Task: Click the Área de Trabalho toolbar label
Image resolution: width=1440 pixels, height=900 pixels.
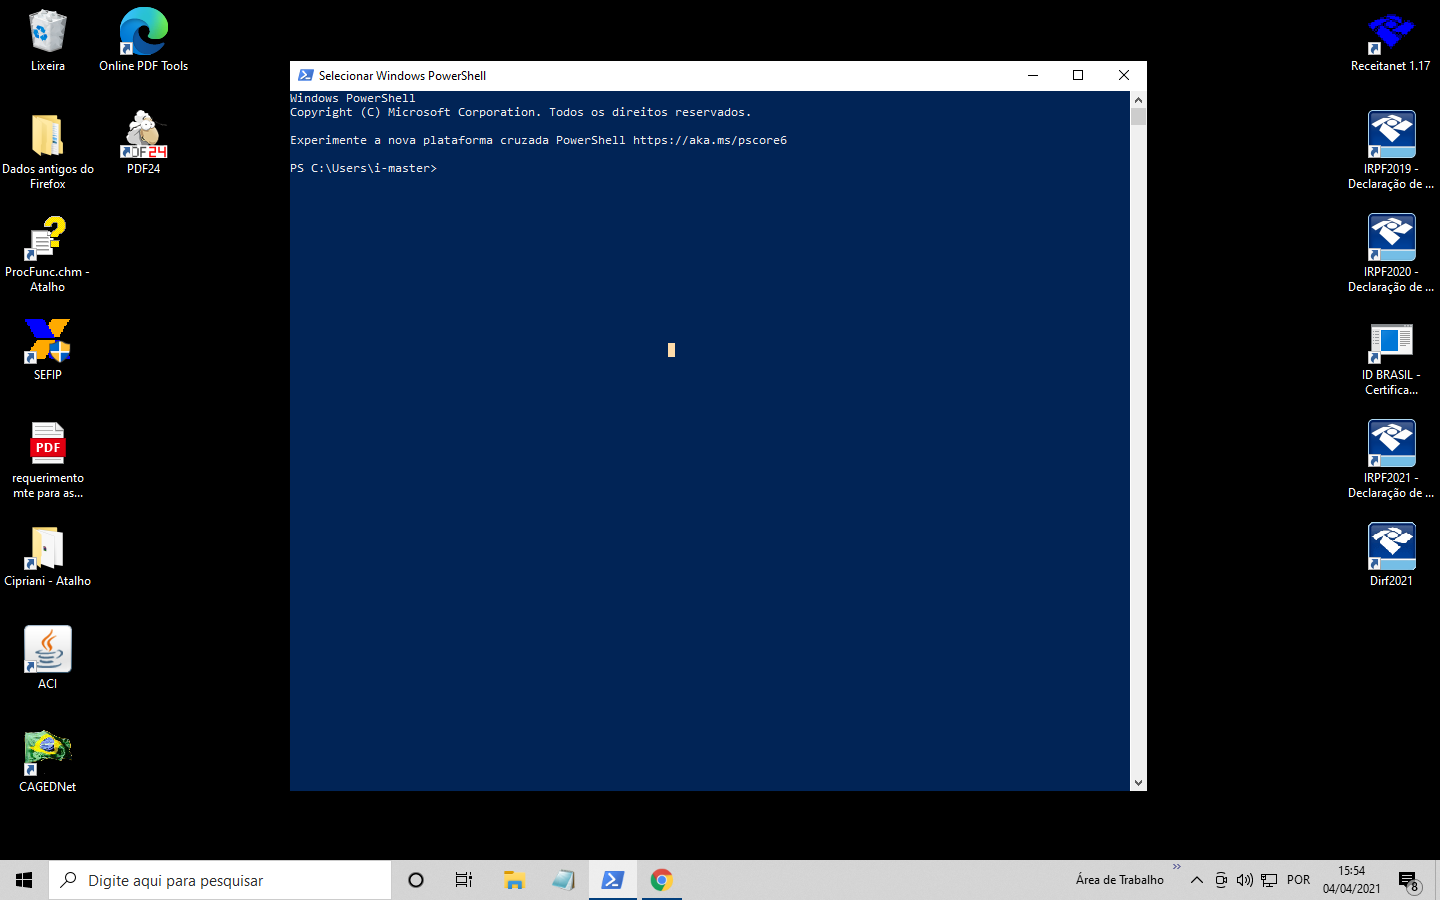Action: tap(1119, 880)
